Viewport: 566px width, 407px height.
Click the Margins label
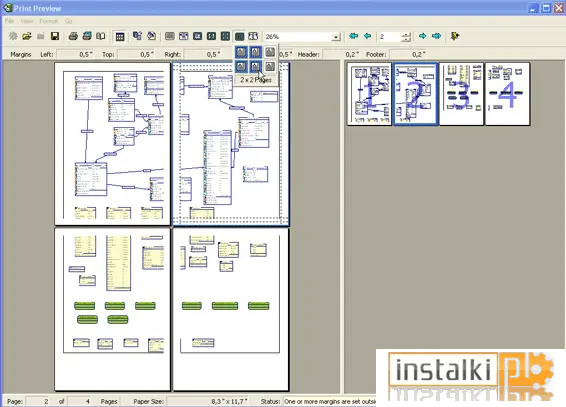[x=21, y=54]
